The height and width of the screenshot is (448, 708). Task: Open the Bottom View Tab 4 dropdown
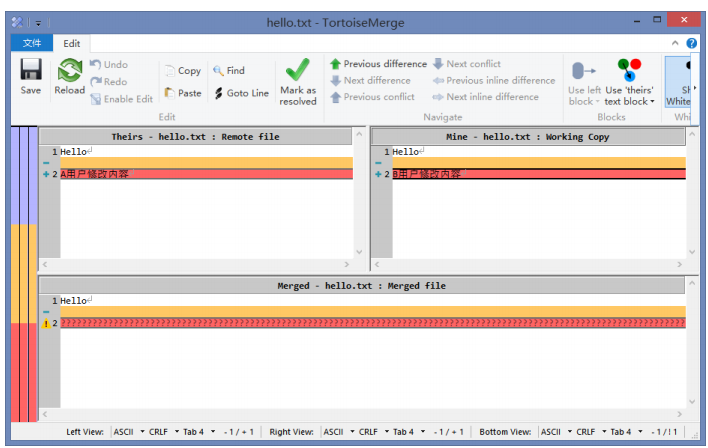[x=626, y=432]
